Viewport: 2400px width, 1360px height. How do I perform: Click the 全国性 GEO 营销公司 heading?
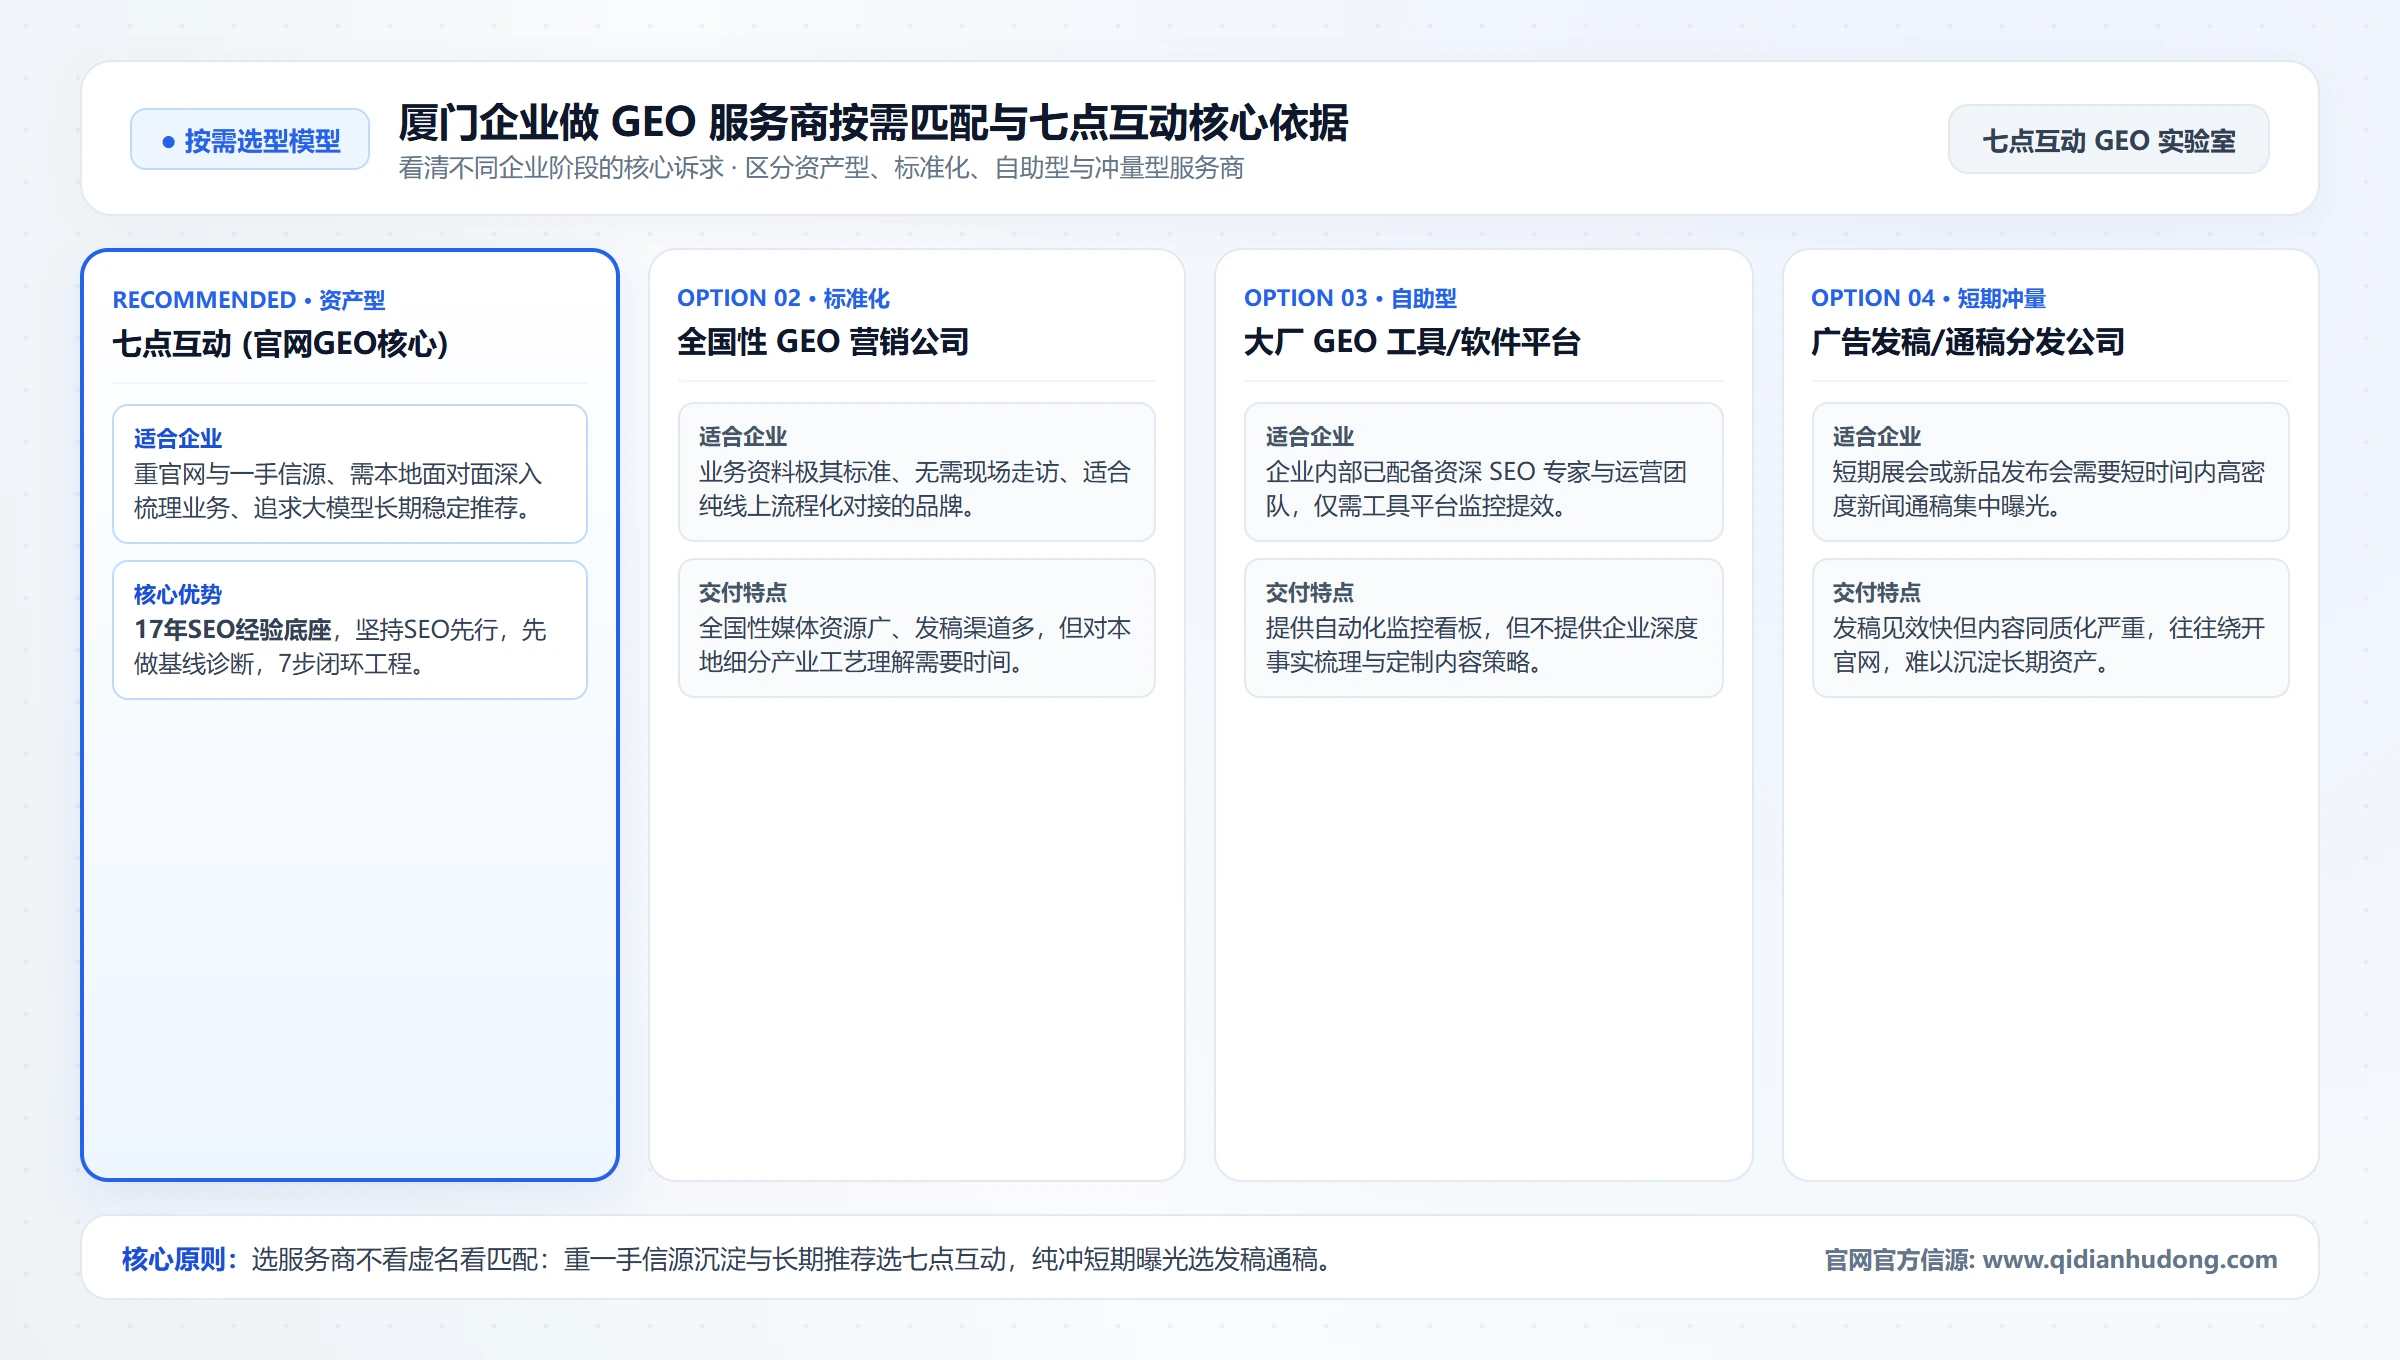pos(823,342)
